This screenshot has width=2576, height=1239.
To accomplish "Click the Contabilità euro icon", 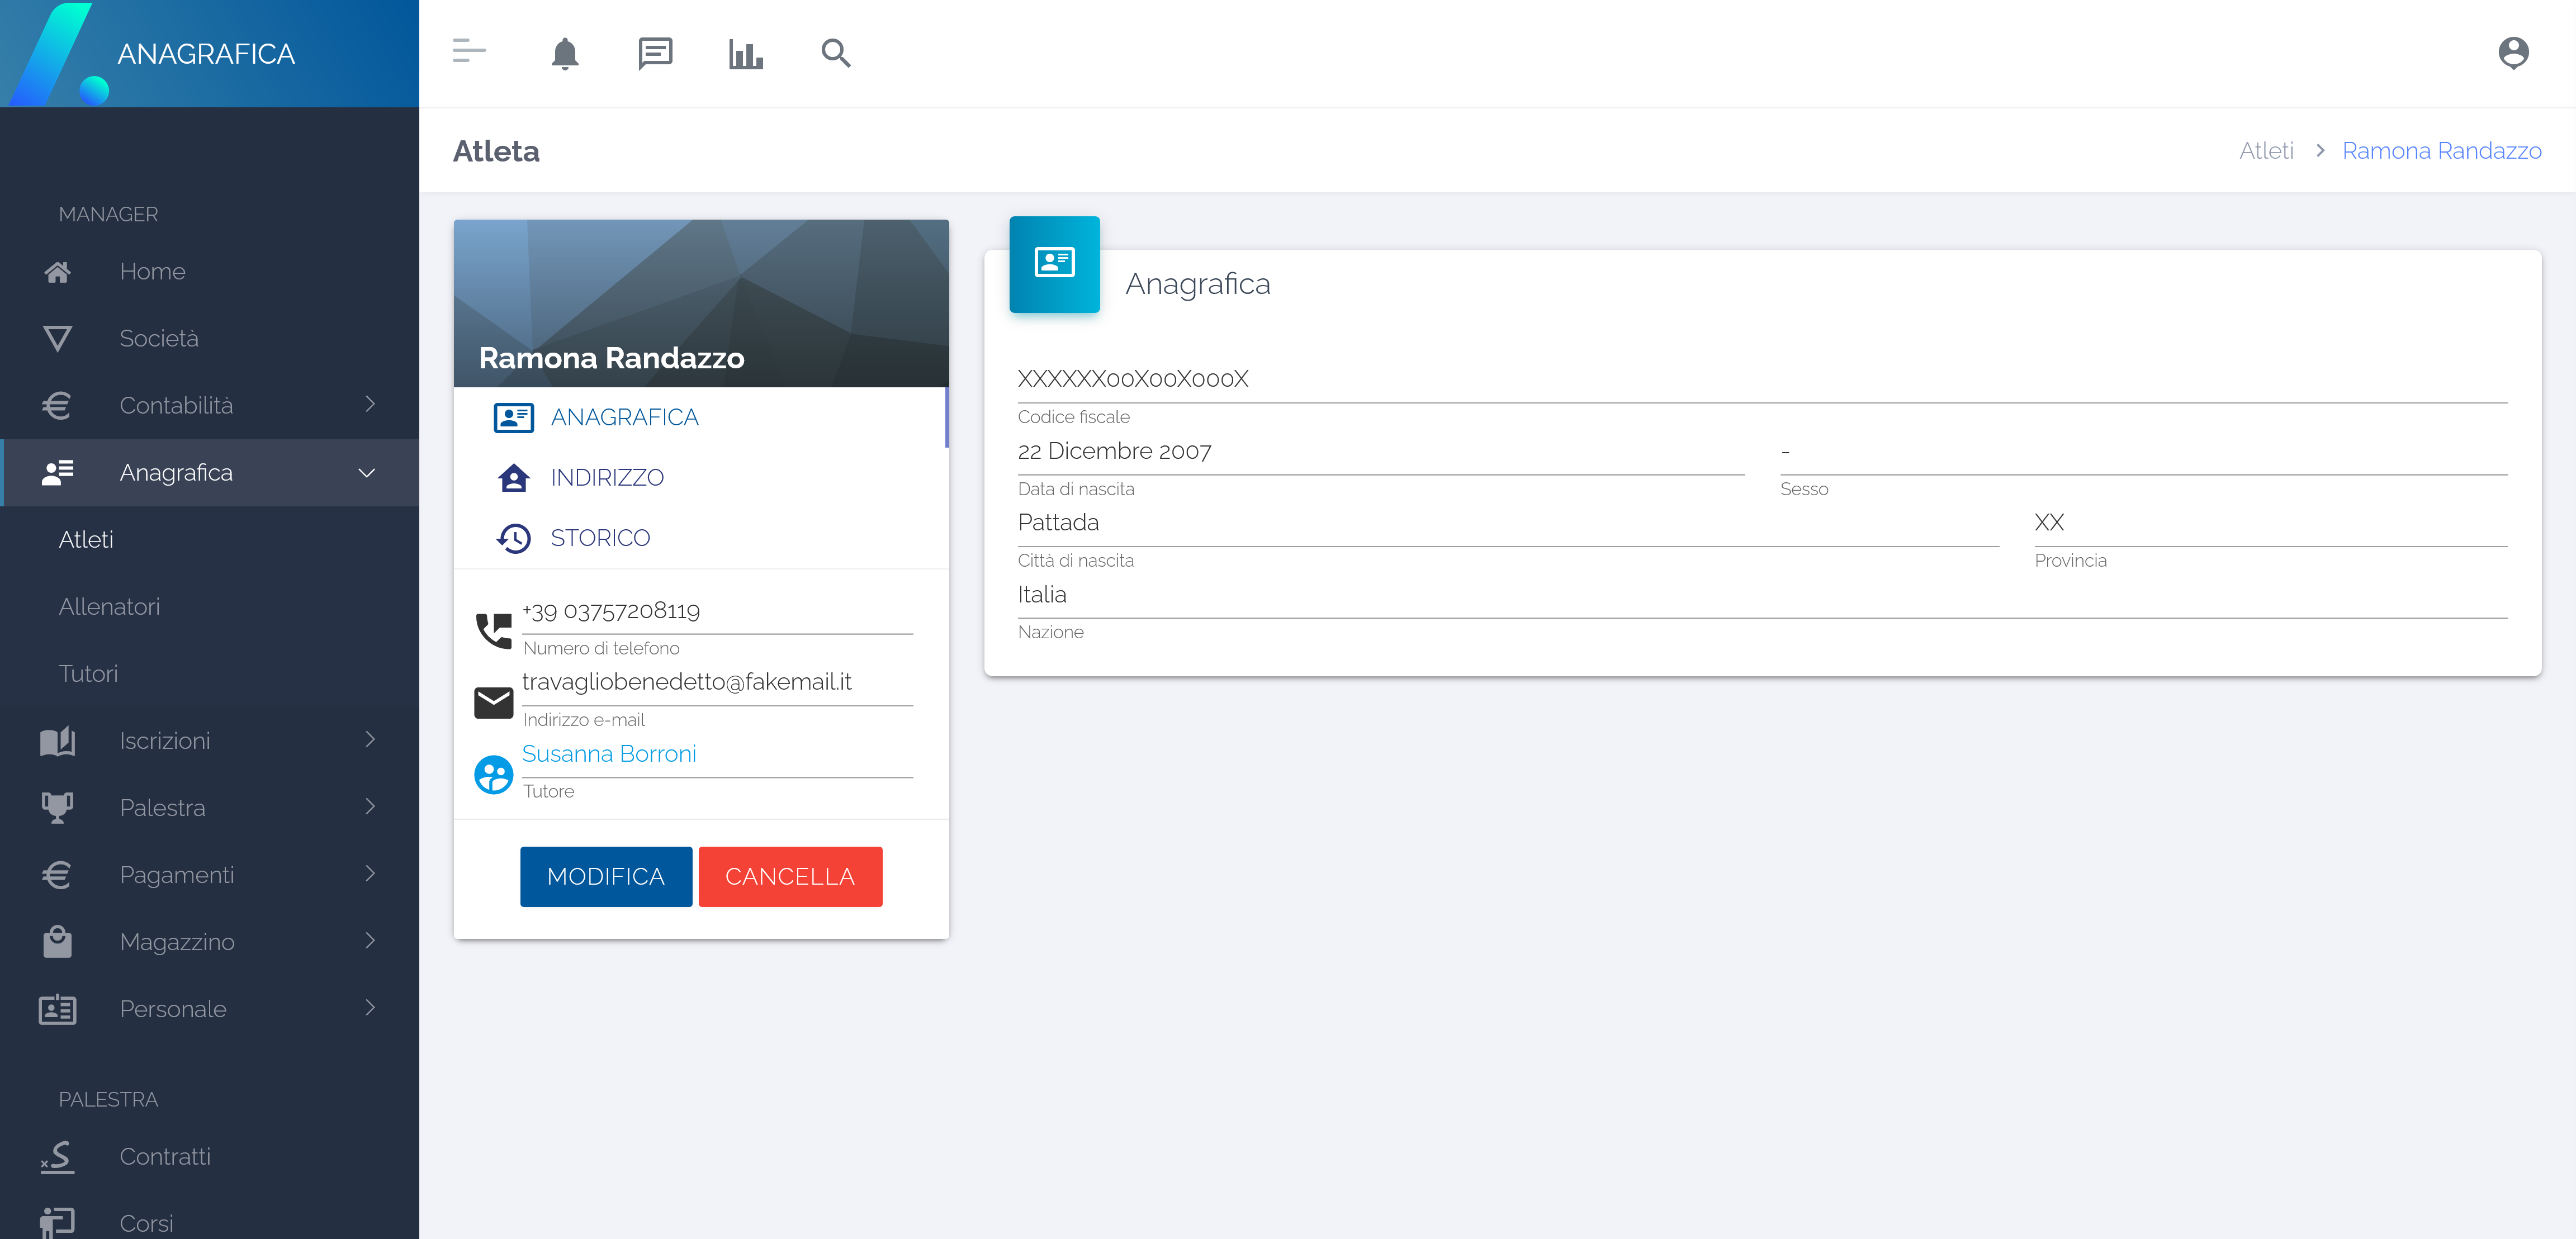I will coord(57,406).
